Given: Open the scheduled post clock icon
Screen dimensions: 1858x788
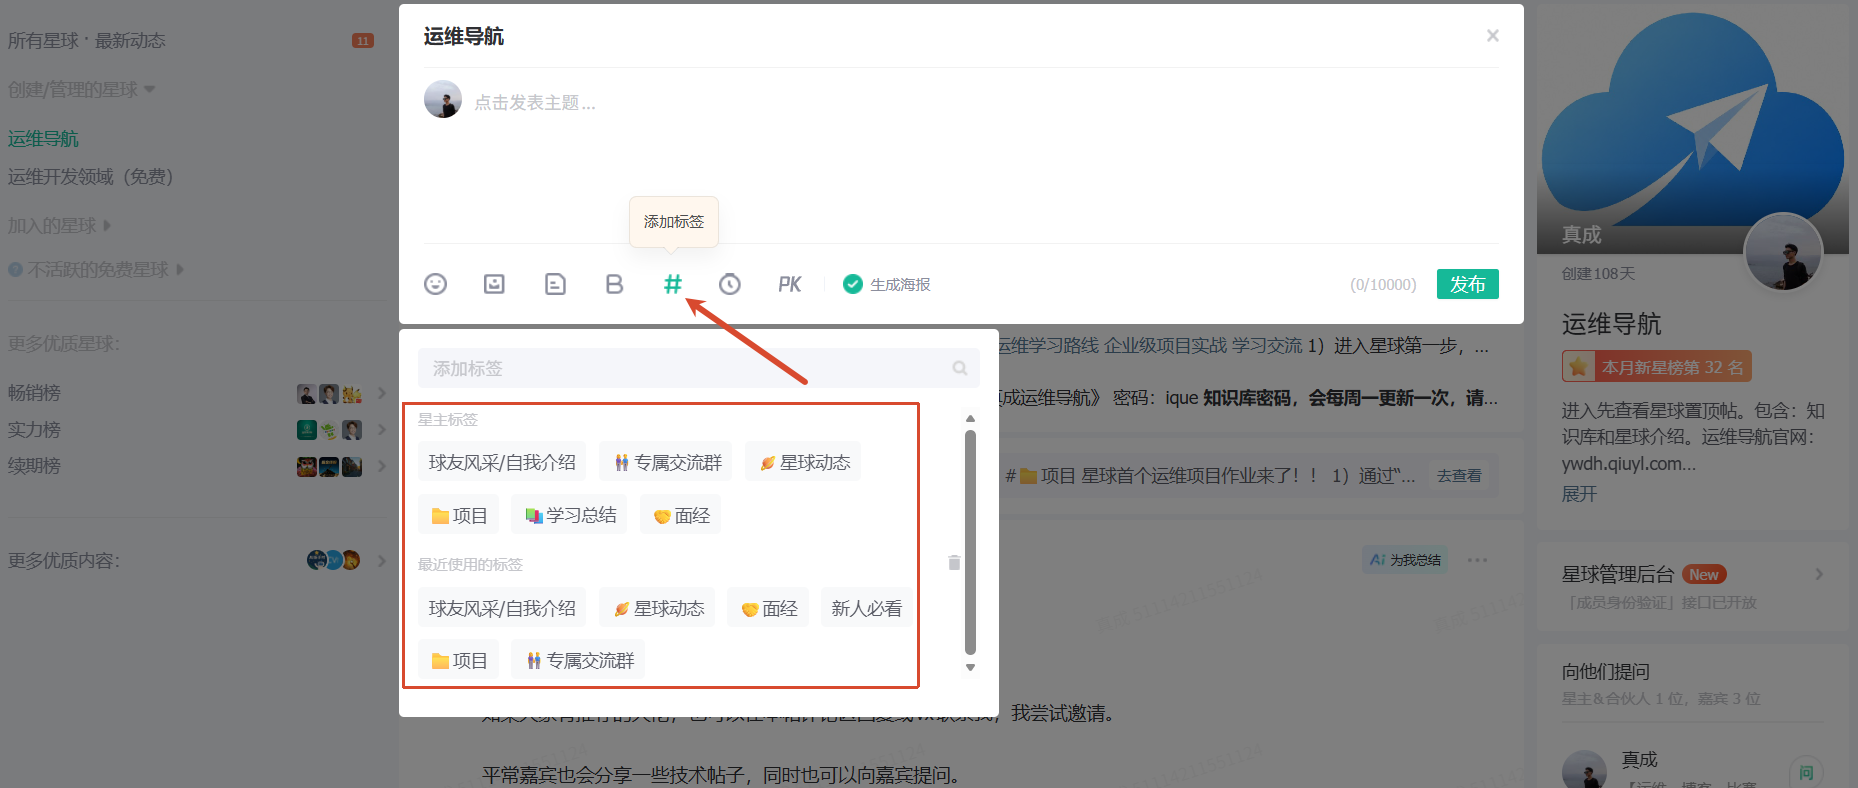Looking at the screenshot, I should [x=730, y=284].
